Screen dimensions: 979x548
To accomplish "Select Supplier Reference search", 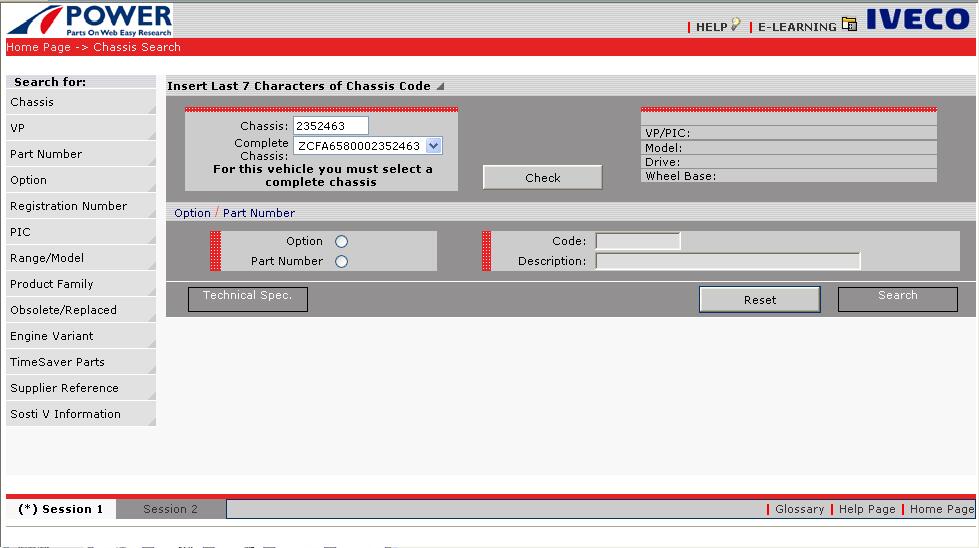I will click(81, 388).
